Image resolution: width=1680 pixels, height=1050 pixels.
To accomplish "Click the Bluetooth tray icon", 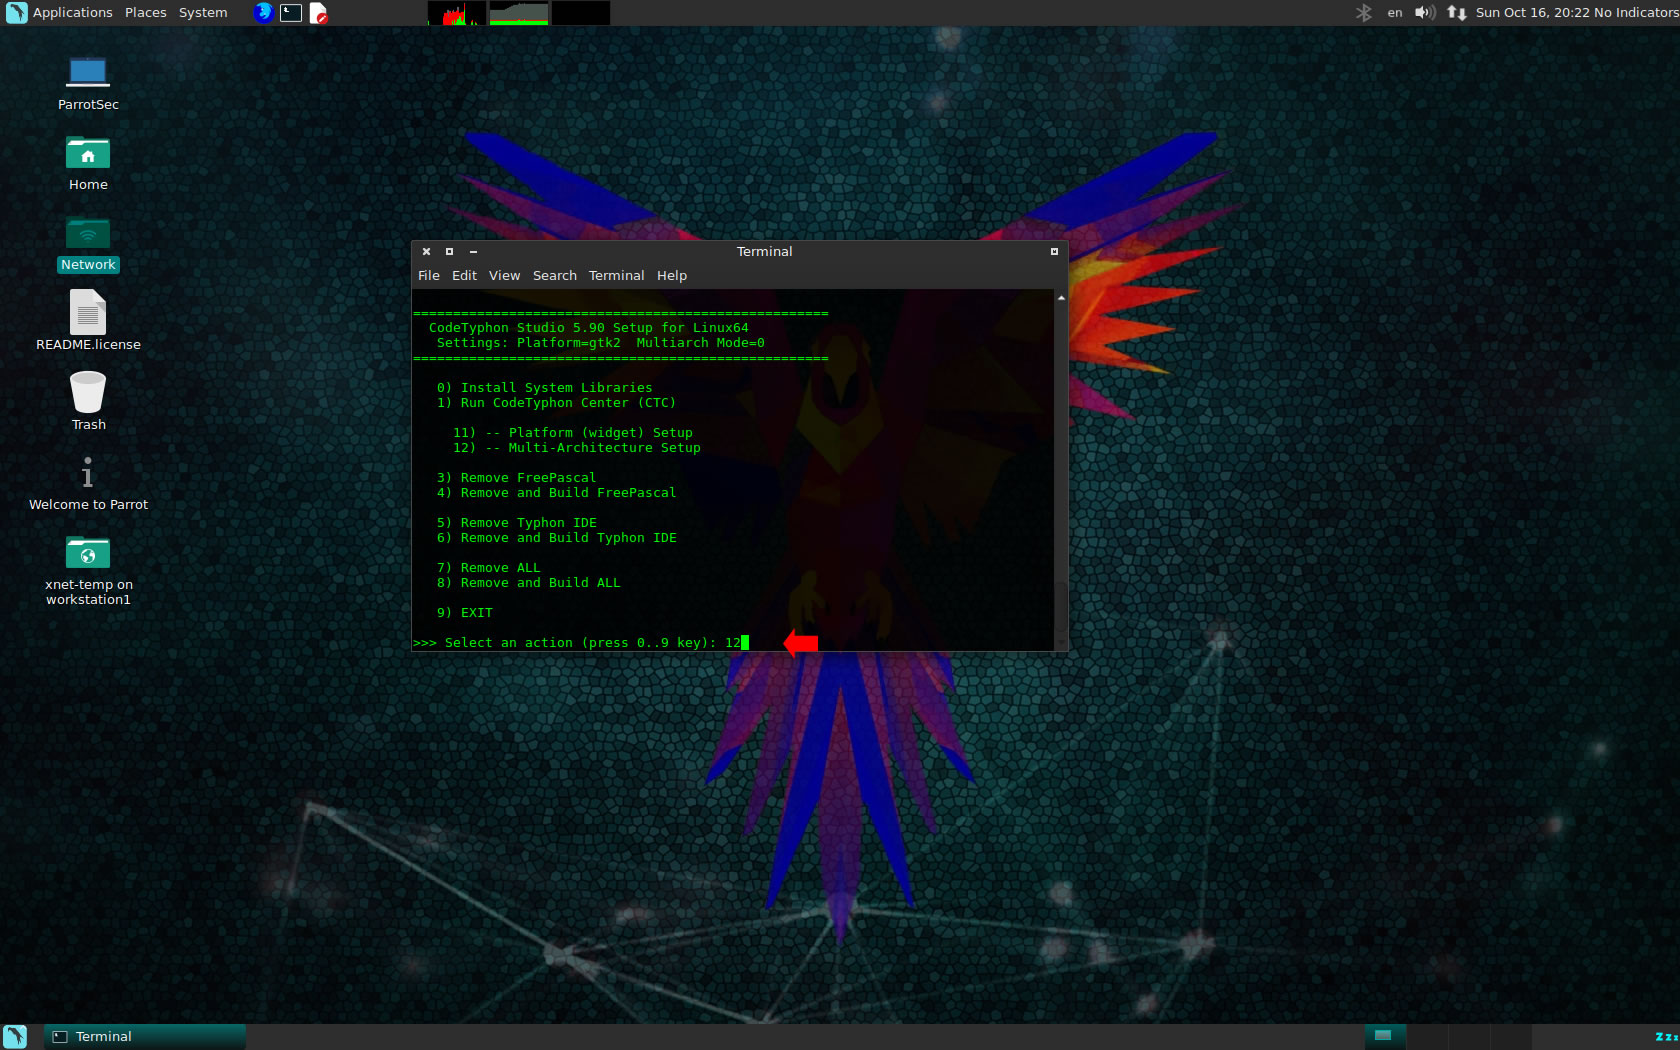I will click(x=1364, y=13).
